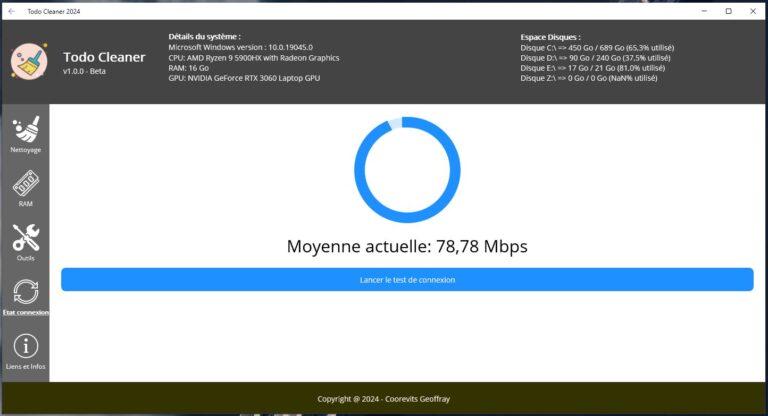Click the Détails du système heading
Screen dimensions: 768x416
coord(204,36)
